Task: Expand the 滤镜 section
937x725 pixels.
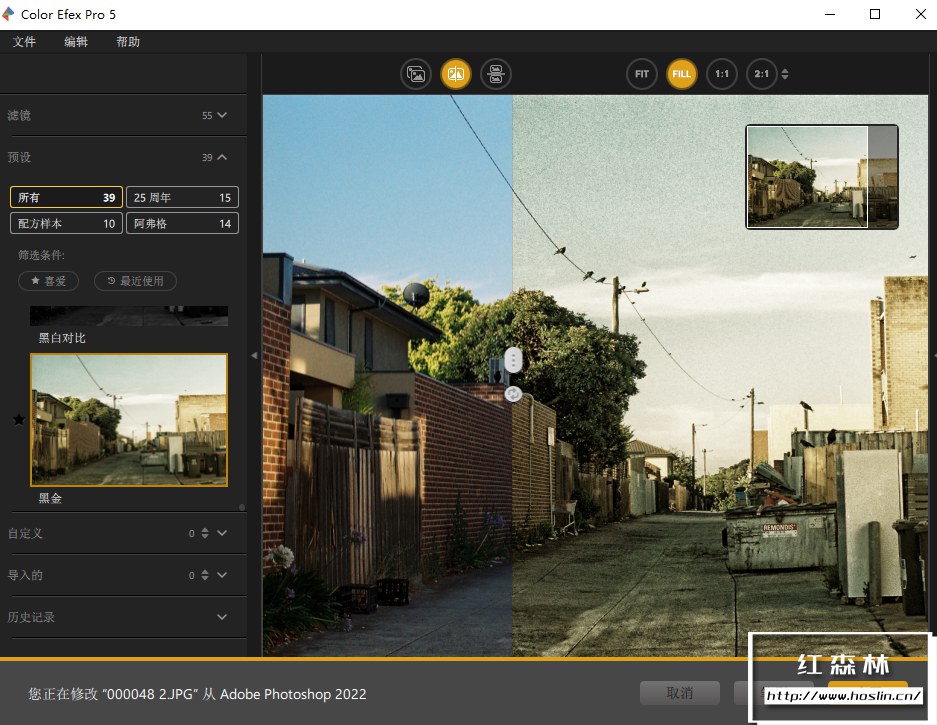Action: click(222, 115)
